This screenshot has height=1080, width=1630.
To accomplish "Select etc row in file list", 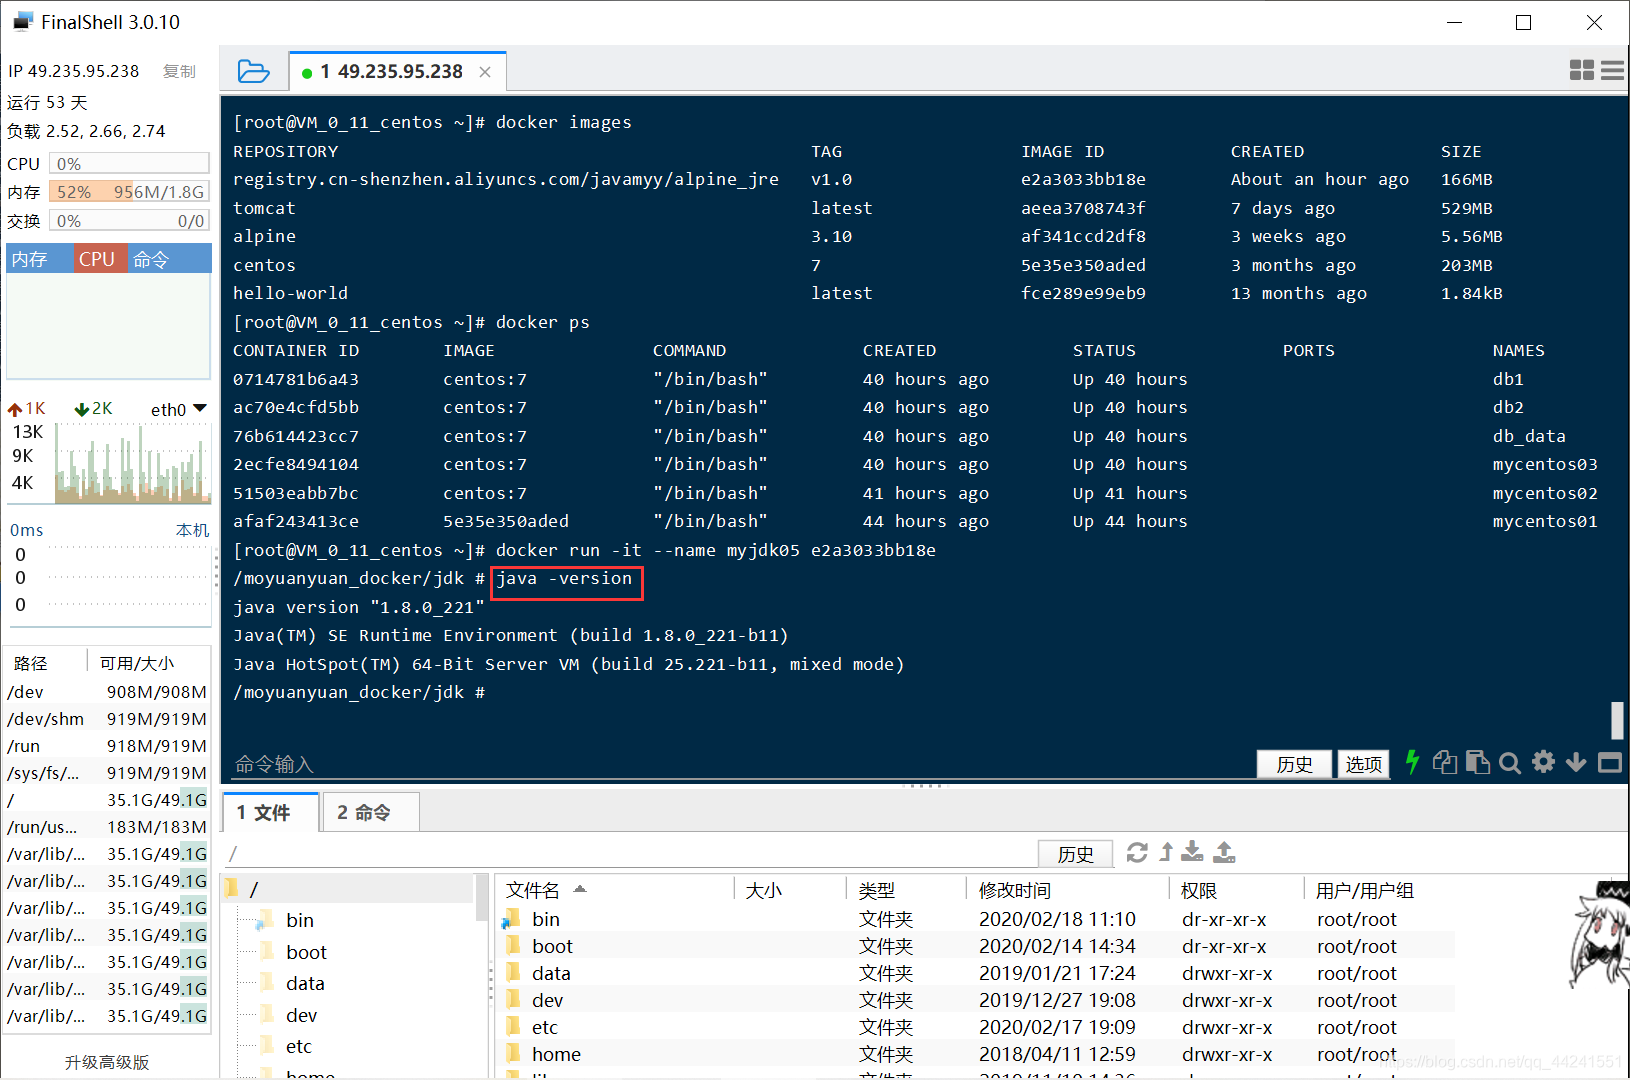I will click(x=976, y=1027).
